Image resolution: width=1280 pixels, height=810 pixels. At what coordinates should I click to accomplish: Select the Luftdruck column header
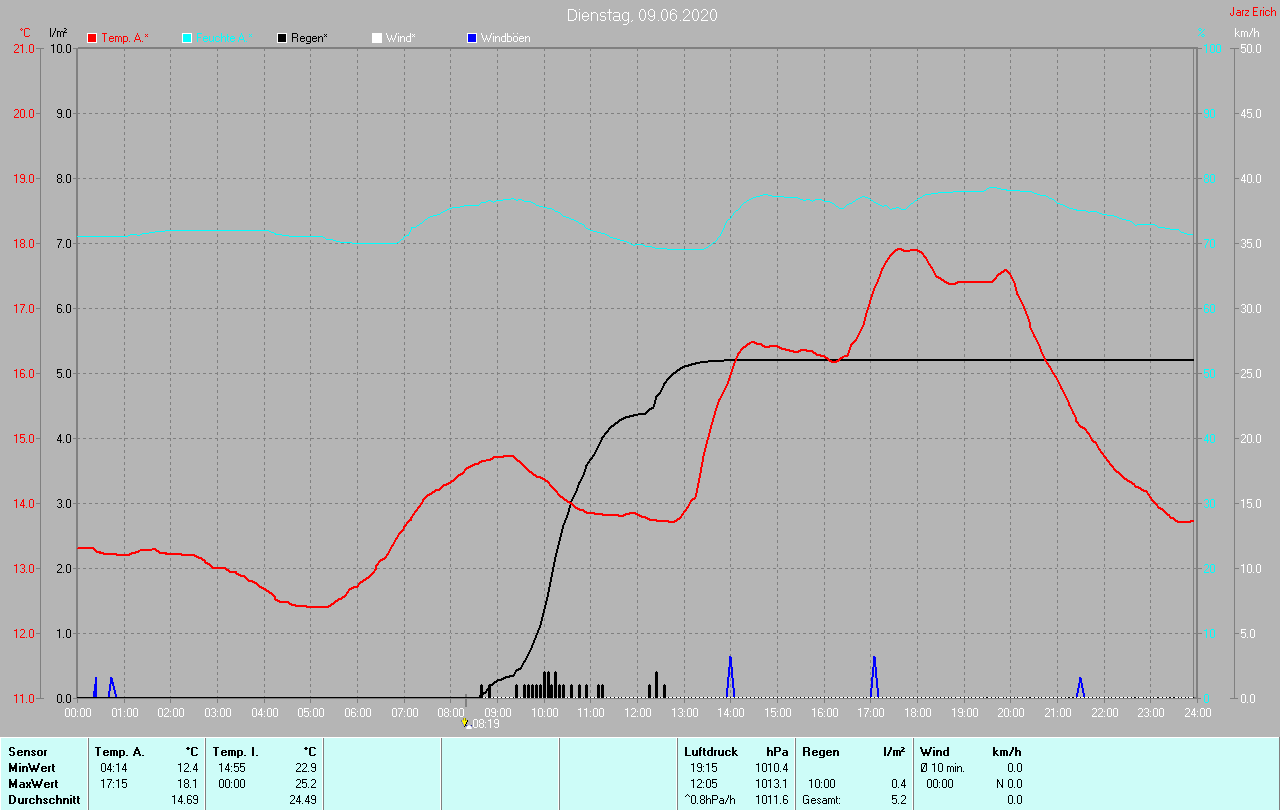710,751
